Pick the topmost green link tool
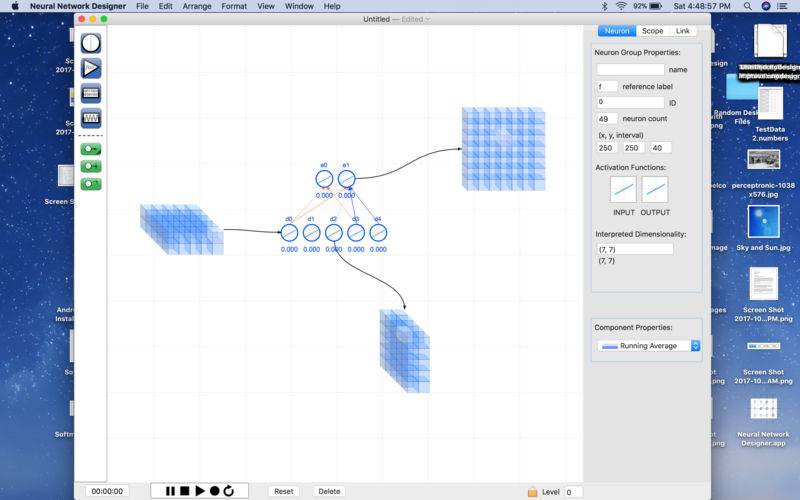800x500 pixels. [x=91, y=149]
